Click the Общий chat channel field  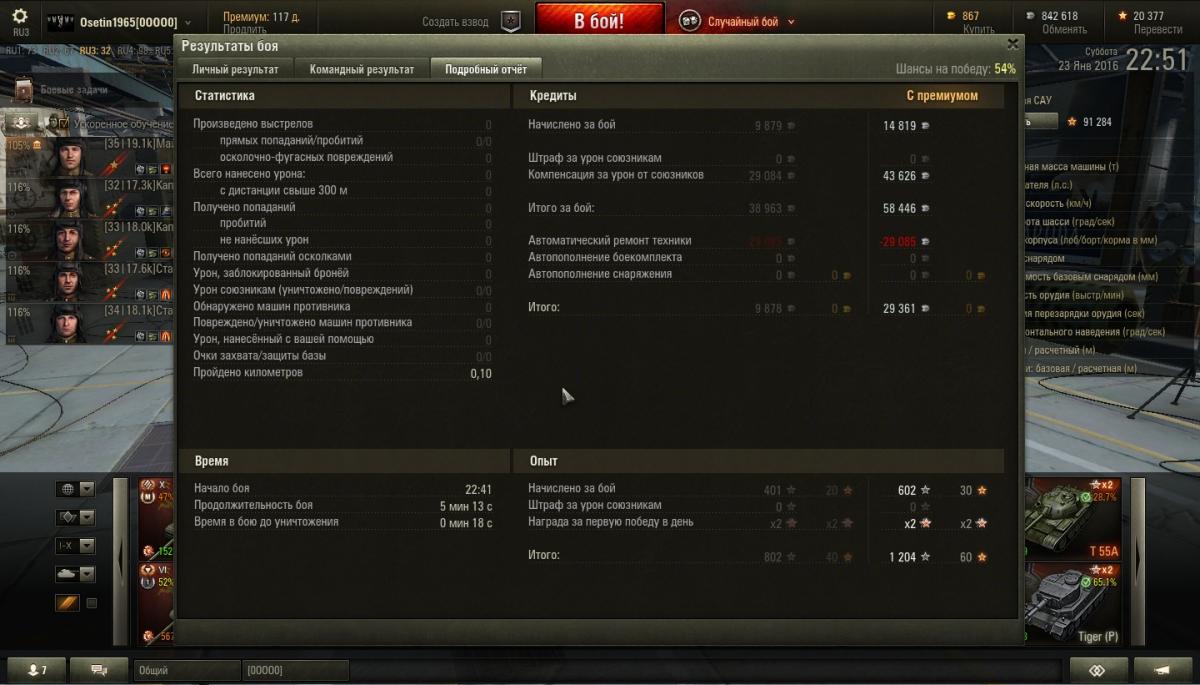(186, 670)
